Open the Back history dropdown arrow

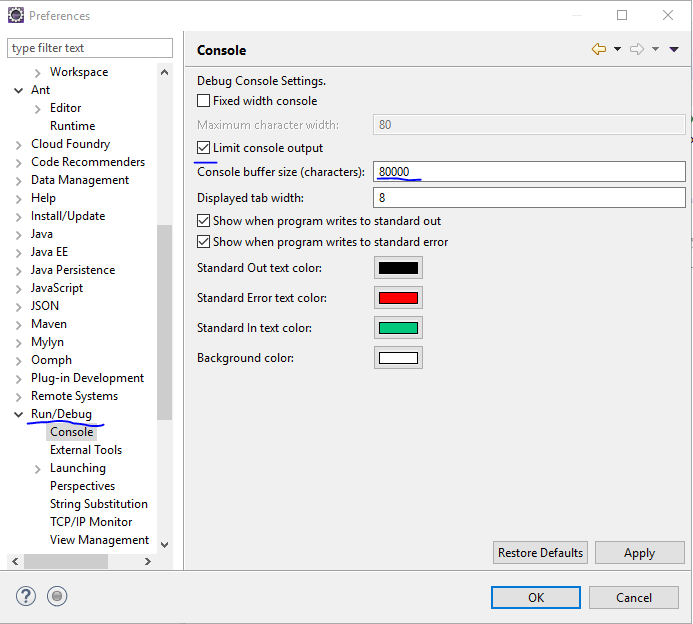click(x=617, y=49)
